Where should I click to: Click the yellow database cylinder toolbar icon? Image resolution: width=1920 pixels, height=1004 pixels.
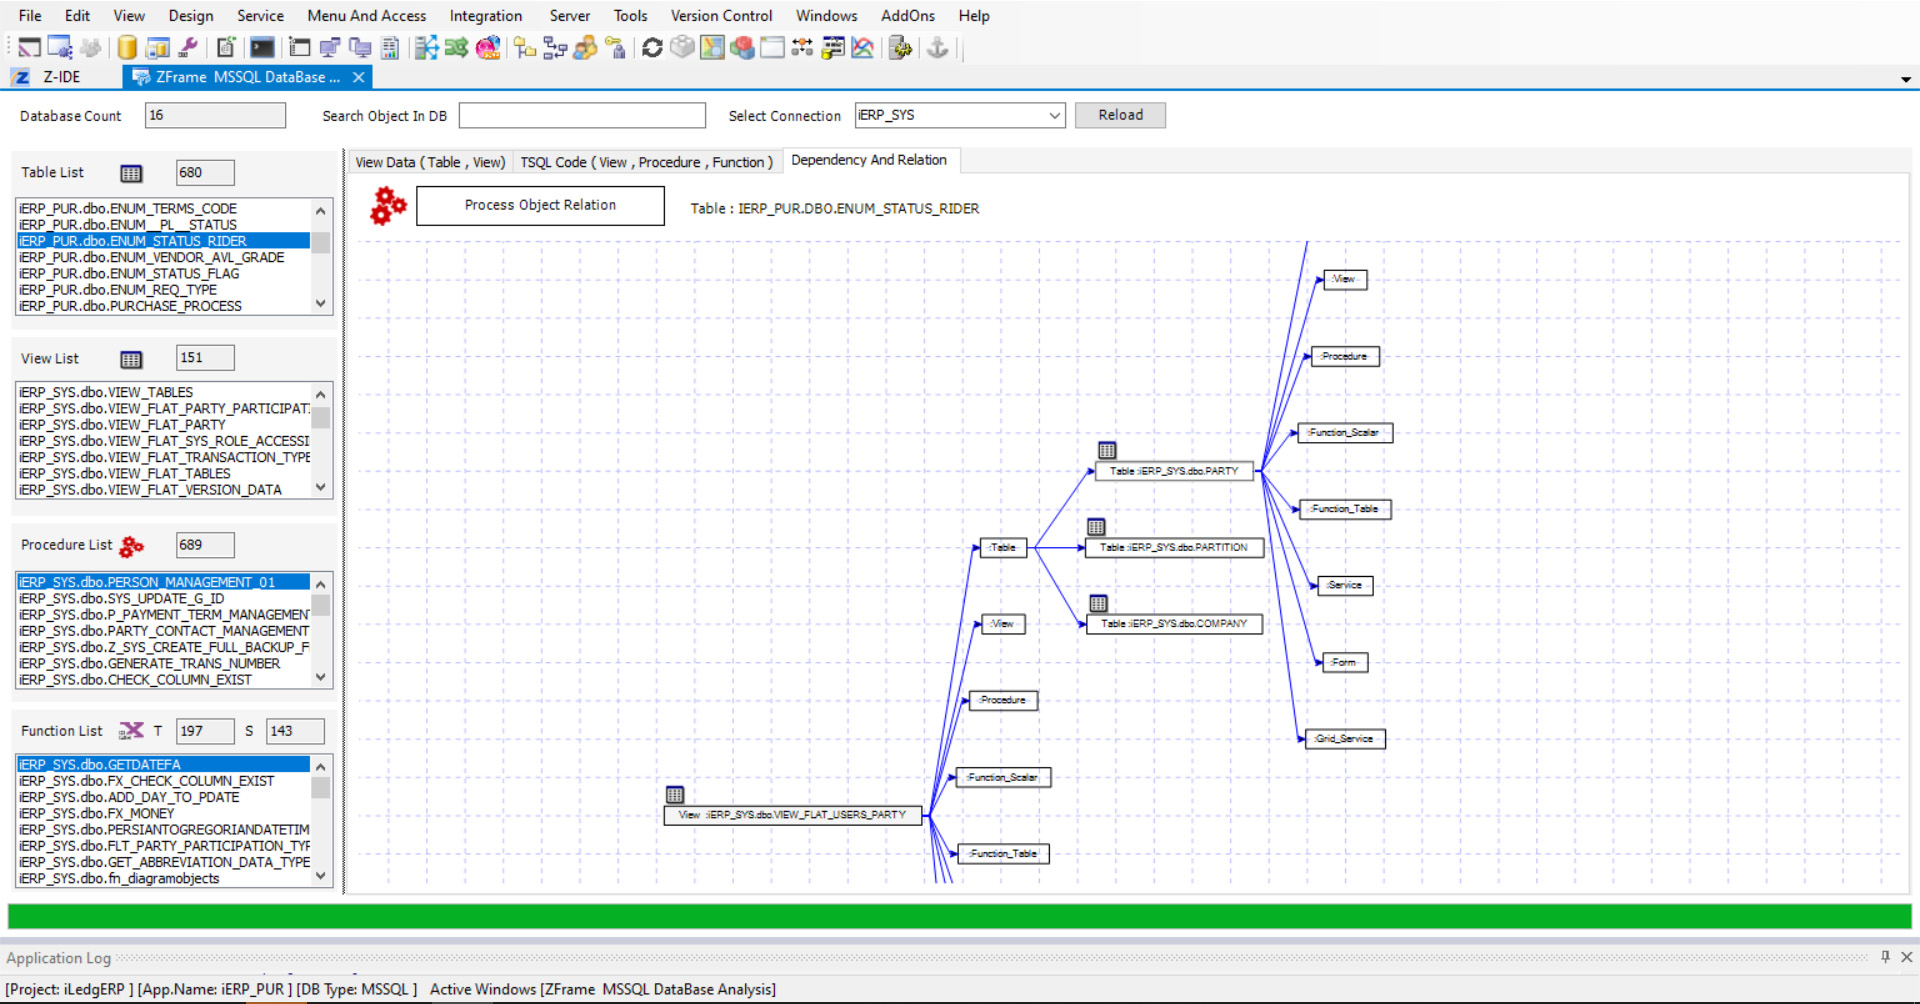127,47
